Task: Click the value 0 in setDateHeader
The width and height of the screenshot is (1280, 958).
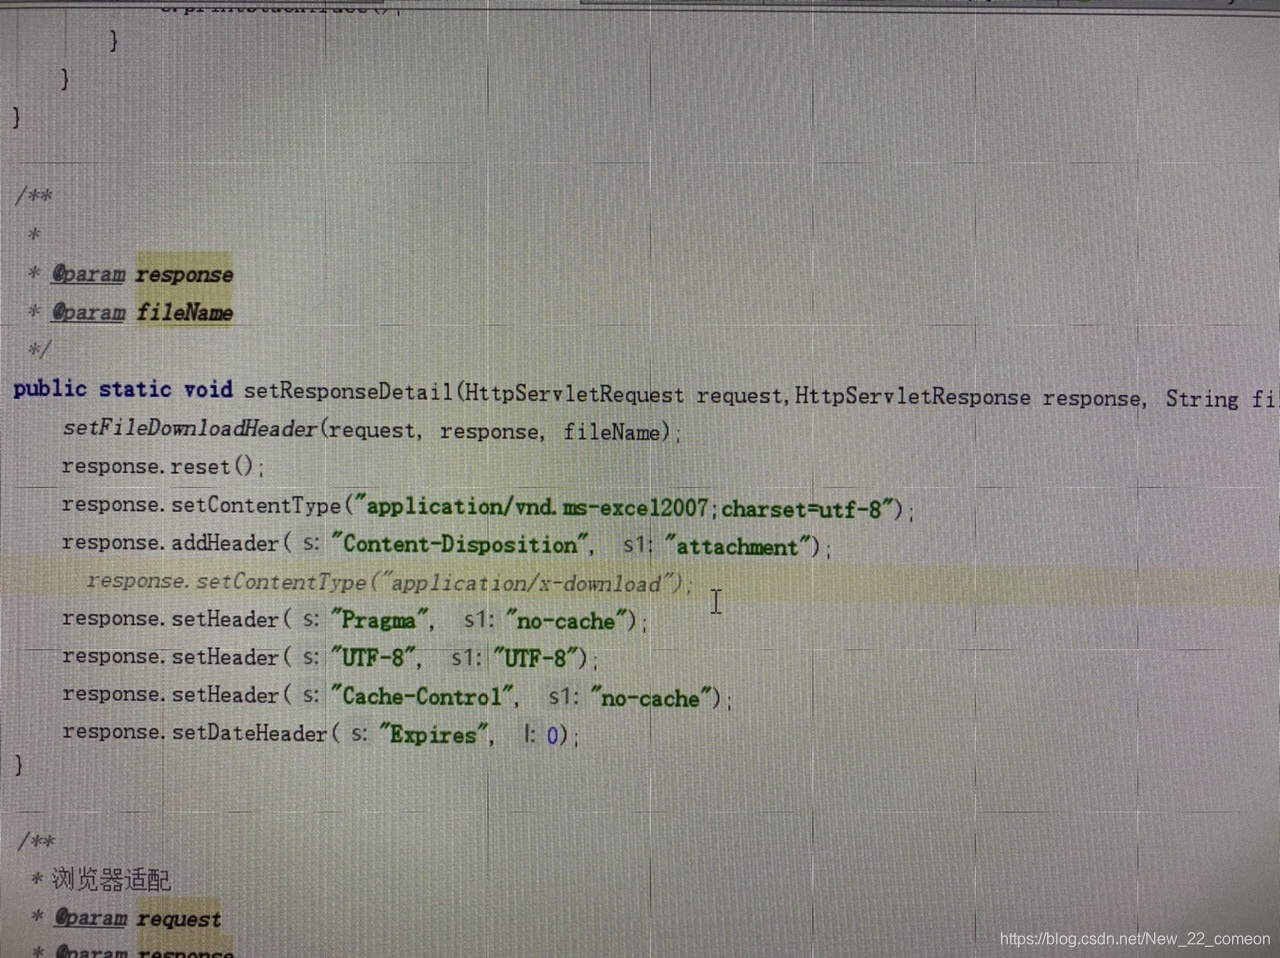Action: point(552,736)
